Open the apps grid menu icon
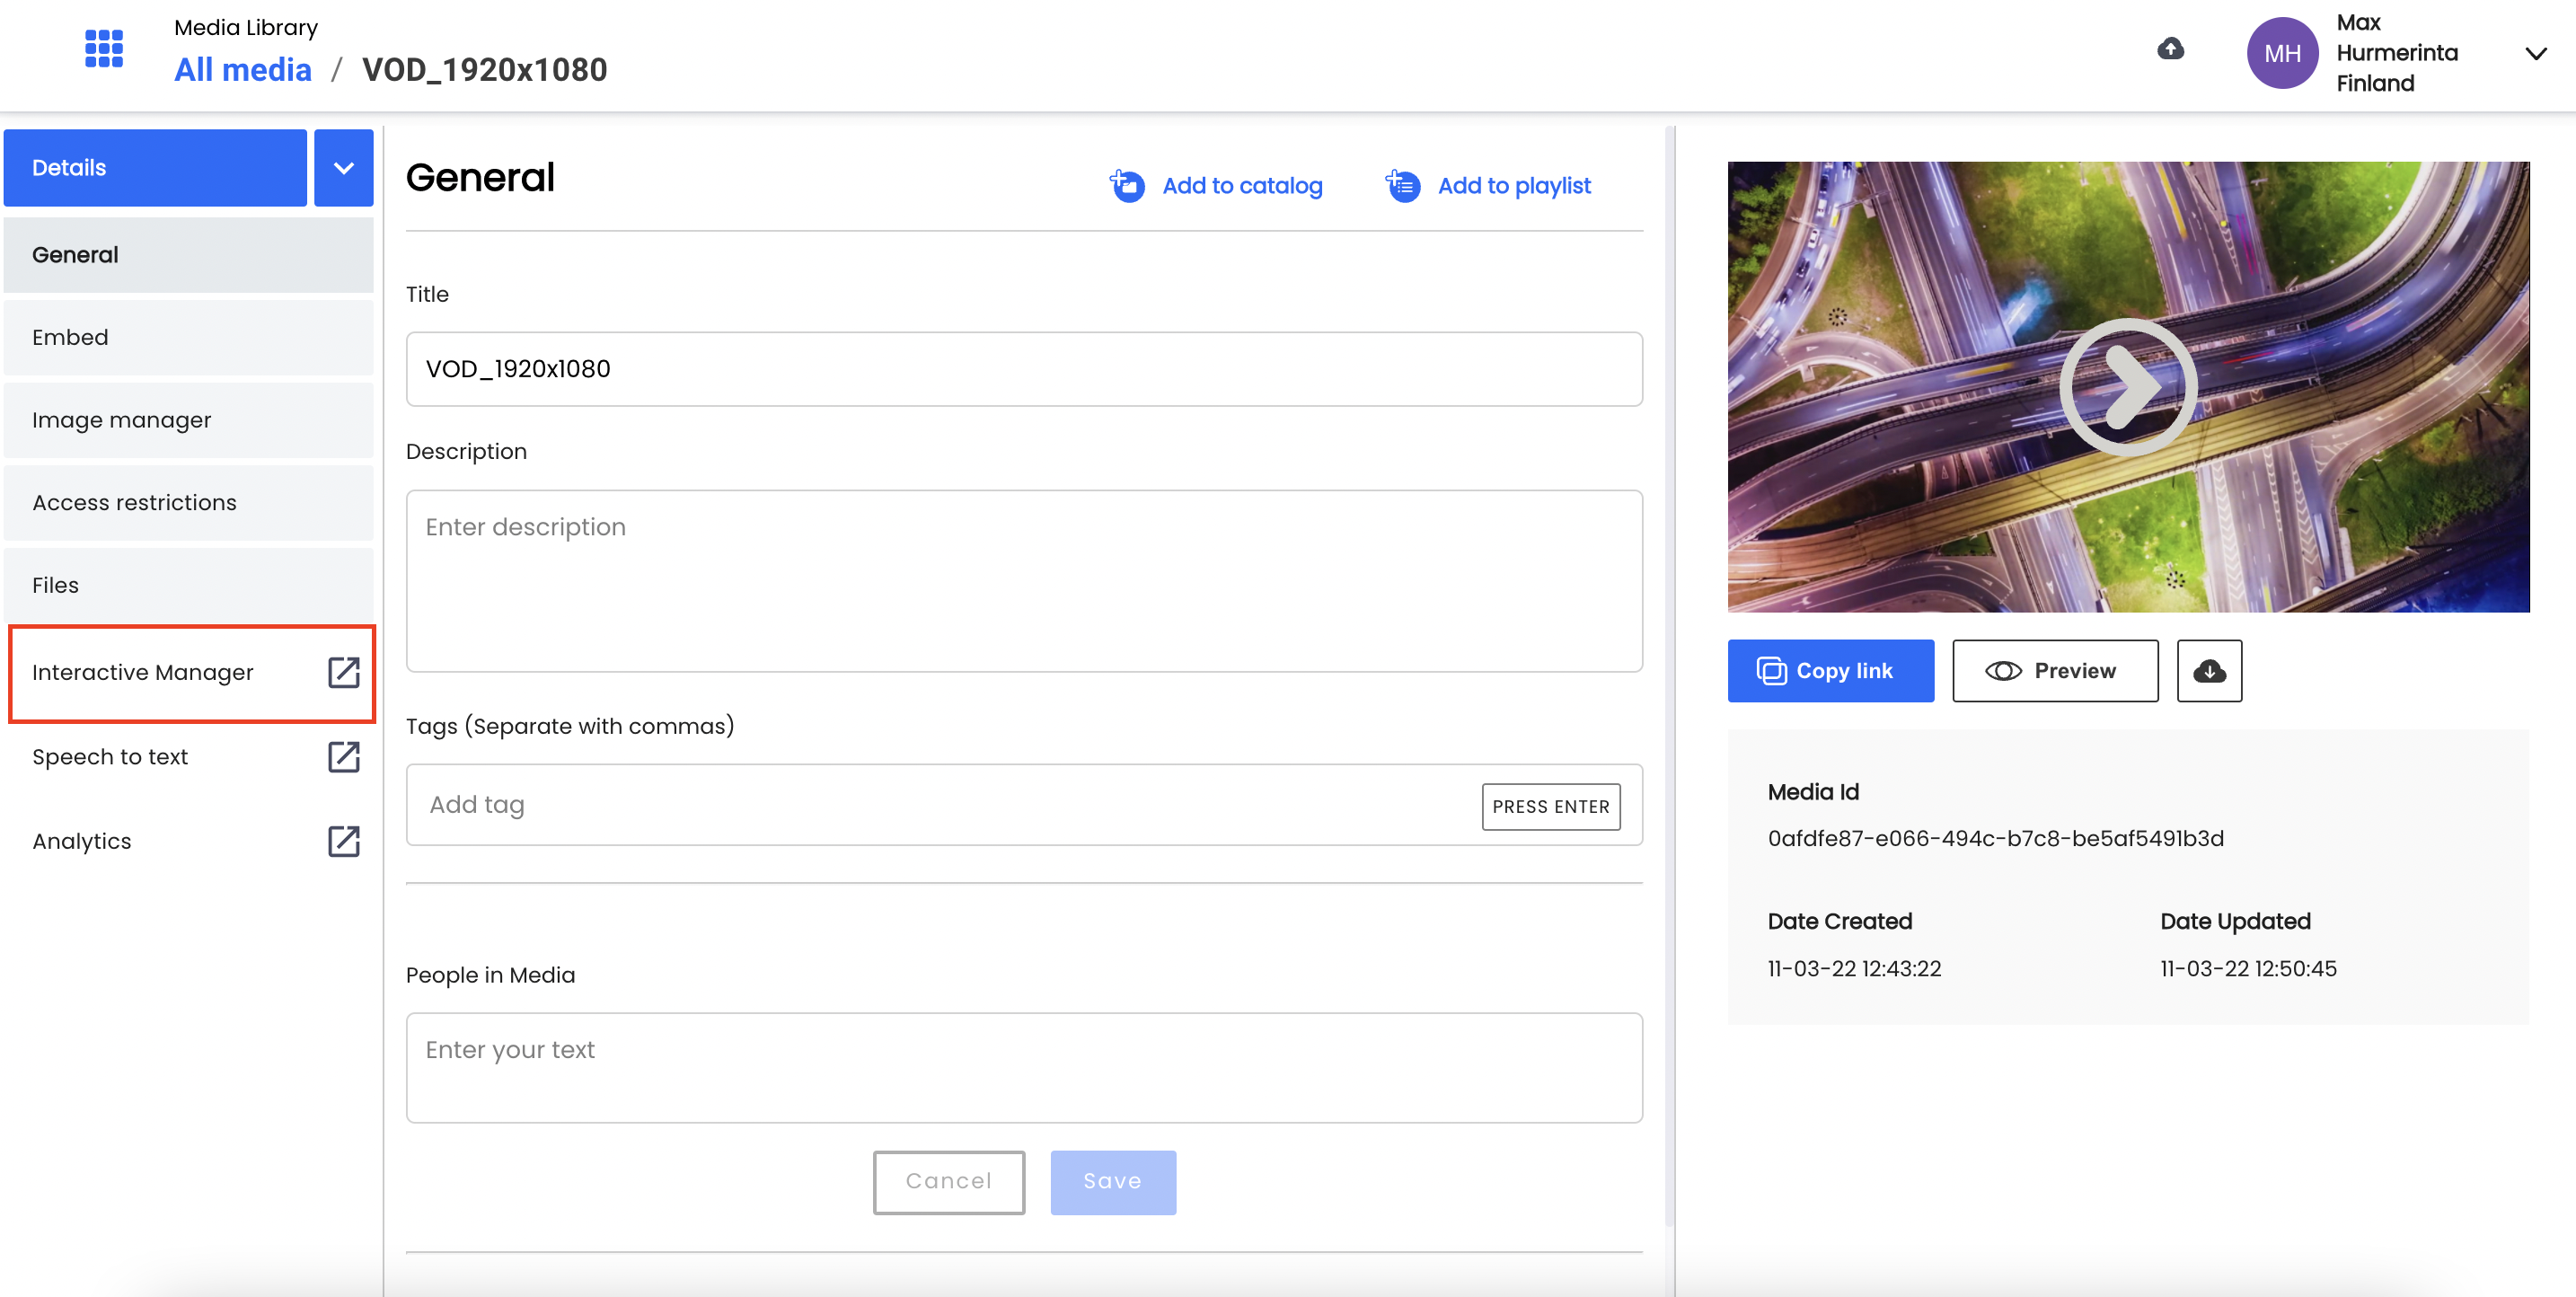2576x1297 pixels. 104,48
